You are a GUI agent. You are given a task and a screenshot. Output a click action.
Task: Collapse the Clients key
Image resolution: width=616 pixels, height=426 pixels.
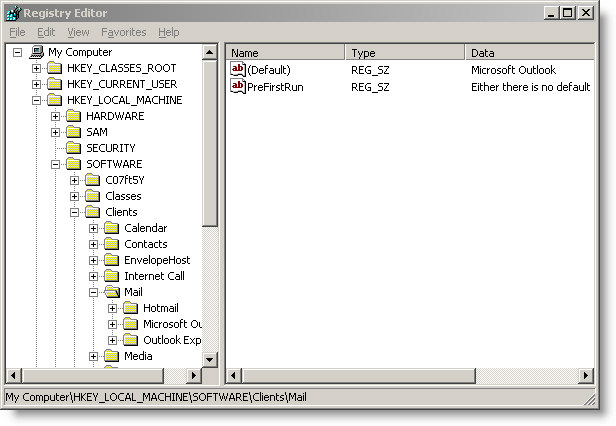(x=74, y=213)
